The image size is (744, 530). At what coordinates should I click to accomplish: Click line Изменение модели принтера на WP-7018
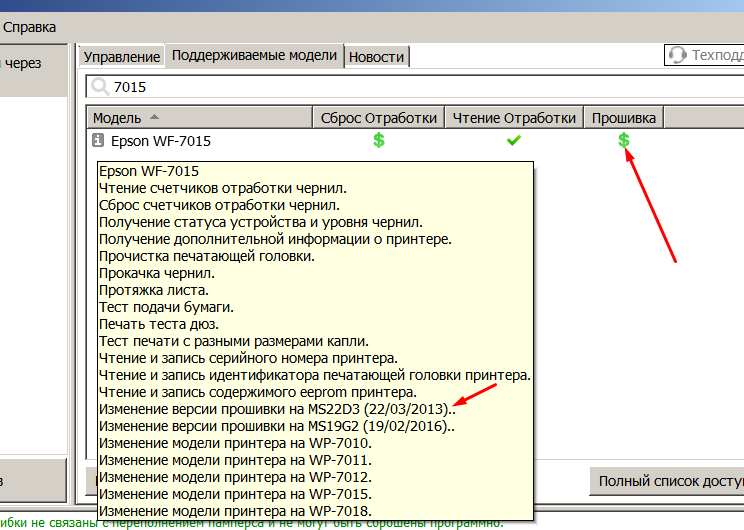pyautogui.click(x=235, y=511)
